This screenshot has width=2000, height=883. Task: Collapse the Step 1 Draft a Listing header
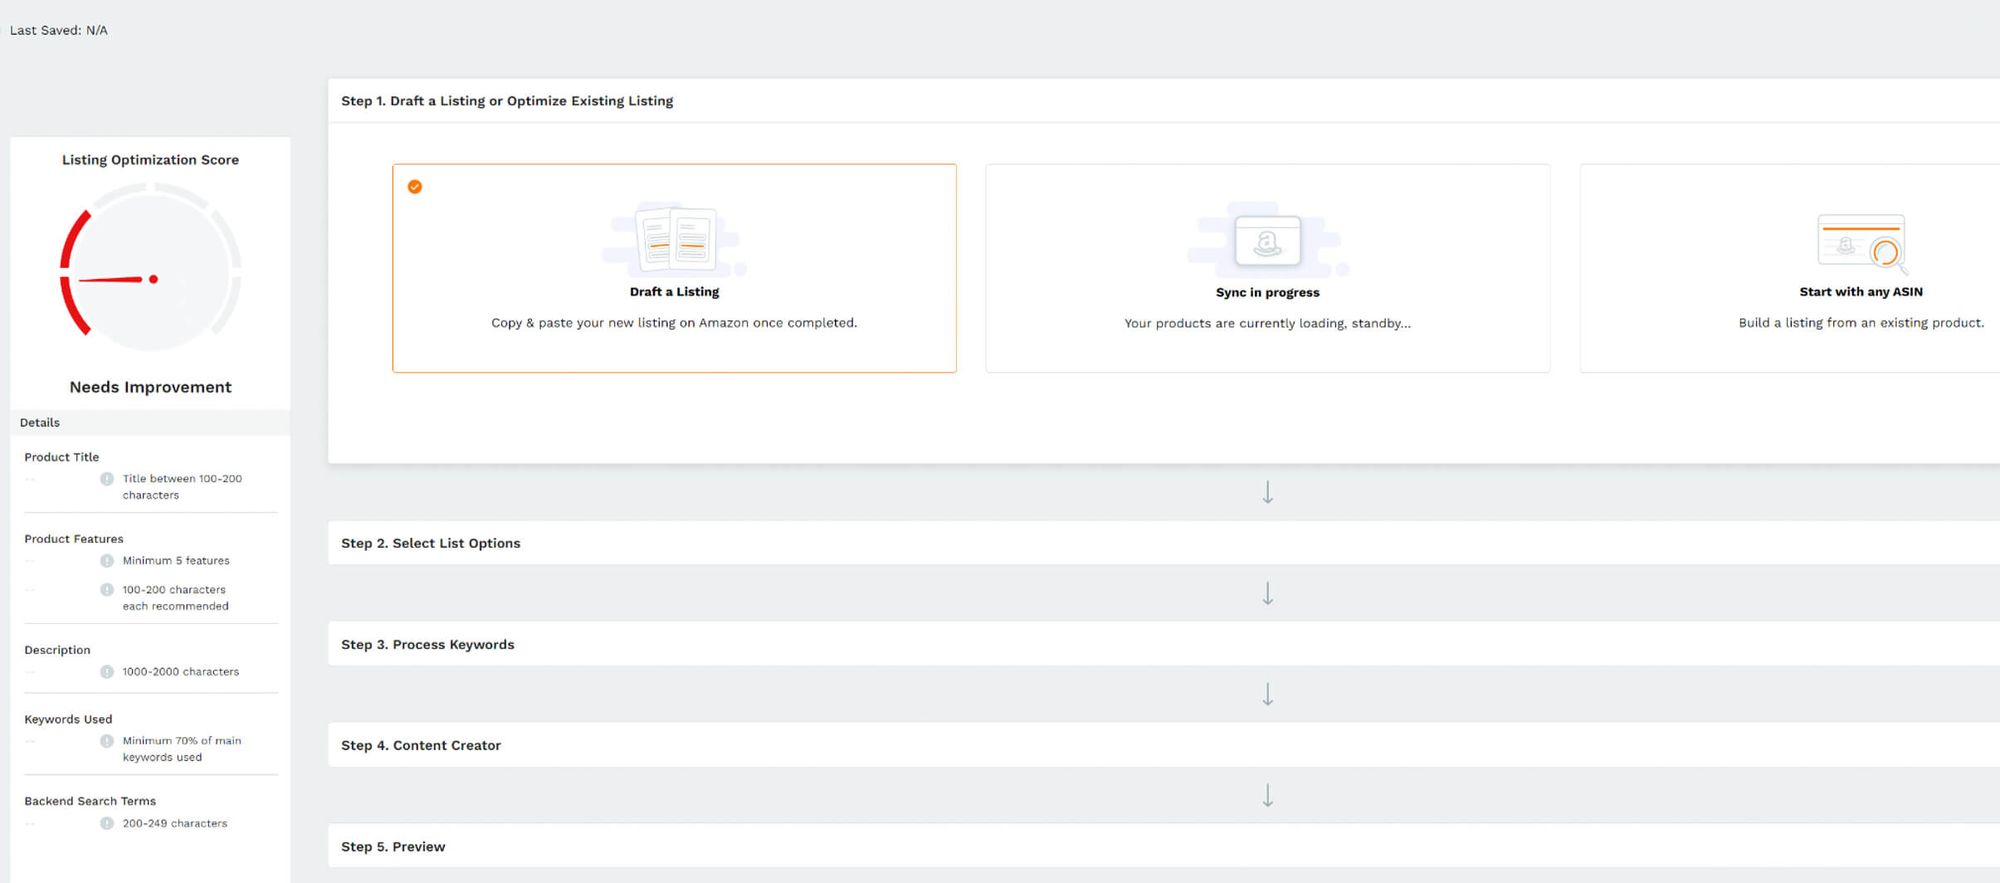click(507, 101)
